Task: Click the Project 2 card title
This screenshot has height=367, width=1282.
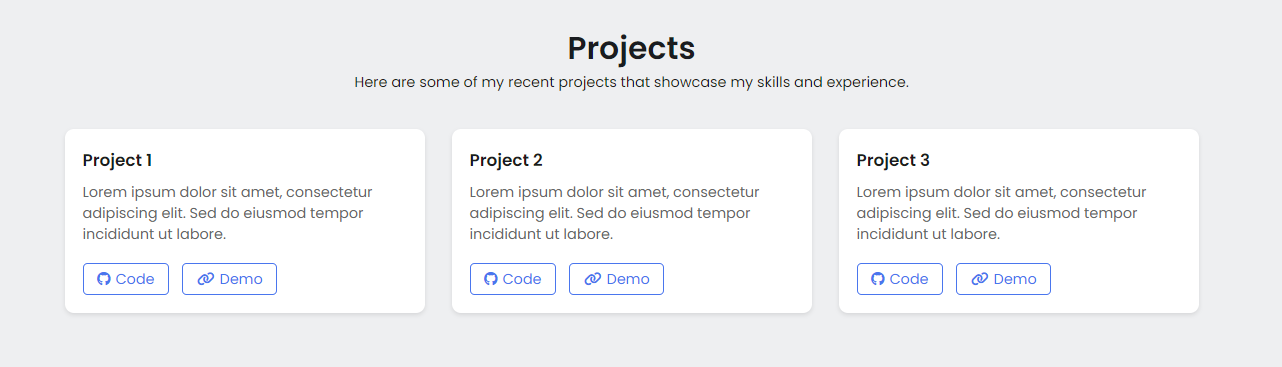Action: [506, 160]
